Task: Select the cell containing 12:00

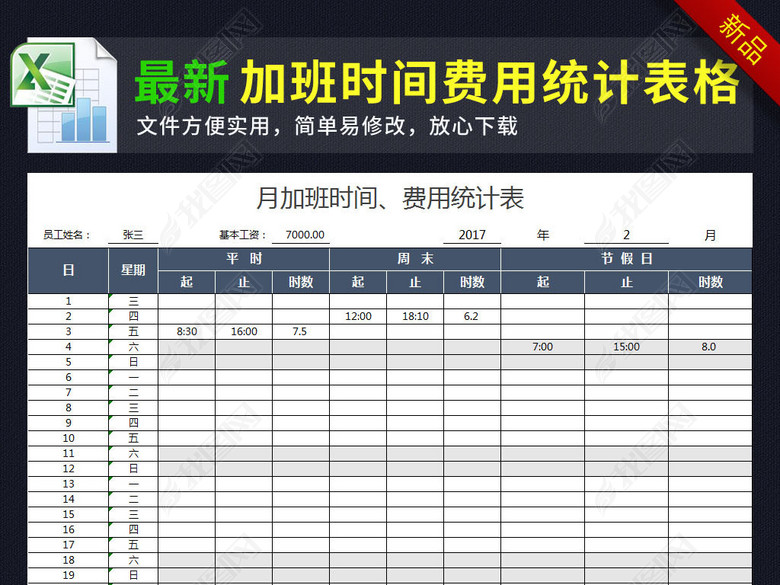Action: (358, 316)
